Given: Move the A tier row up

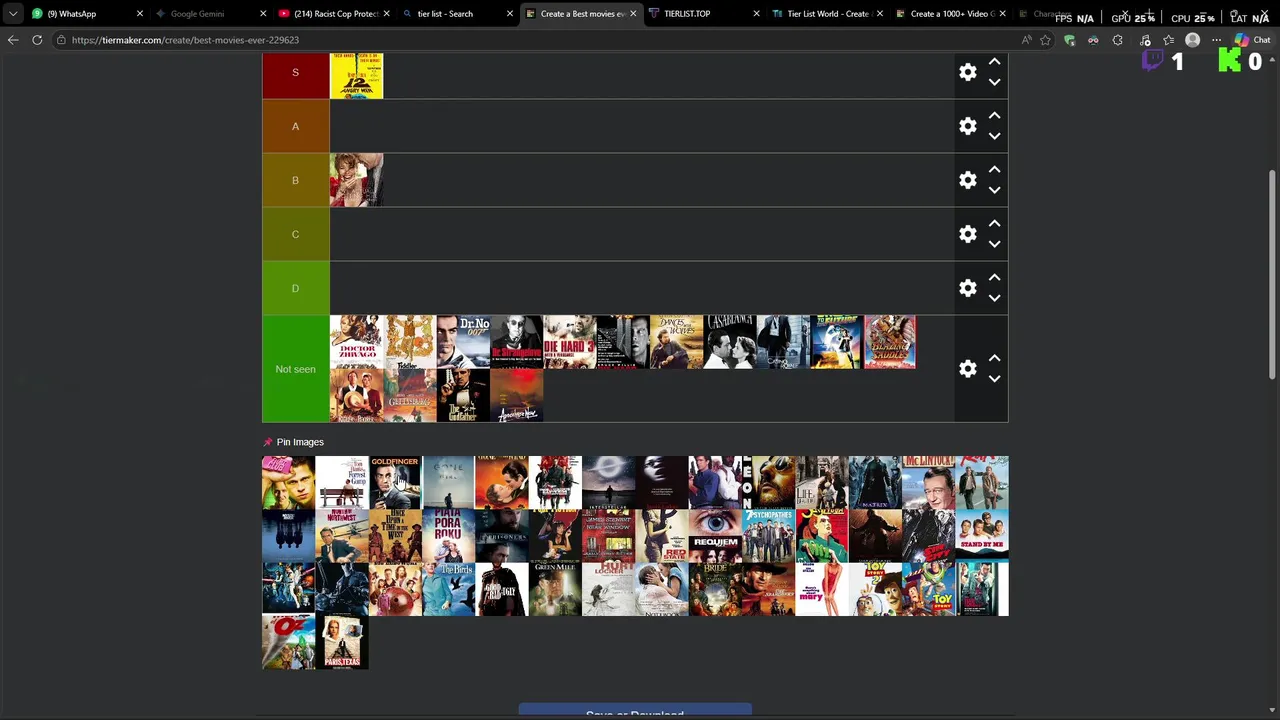Looking at the screenshot, I should pyautogui.click(x=994, y=116).
